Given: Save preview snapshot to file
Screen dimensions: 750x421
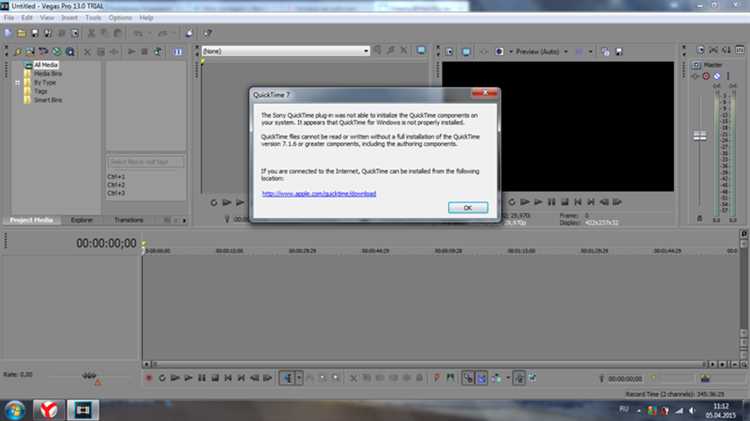Looking at the screenshot, I should pyautogui.click(x=619, y=52).
